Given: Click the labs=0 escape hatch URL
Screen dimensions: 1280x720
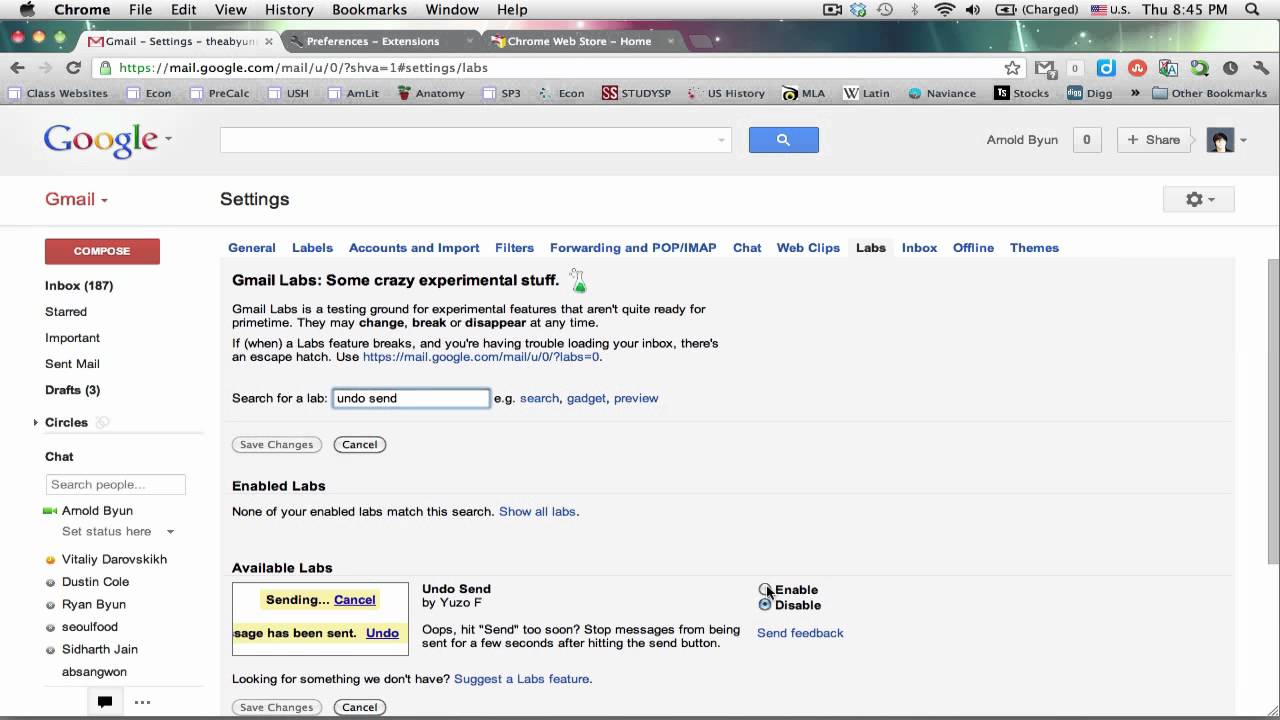Looking at the screenshot, I should (481, 357).
